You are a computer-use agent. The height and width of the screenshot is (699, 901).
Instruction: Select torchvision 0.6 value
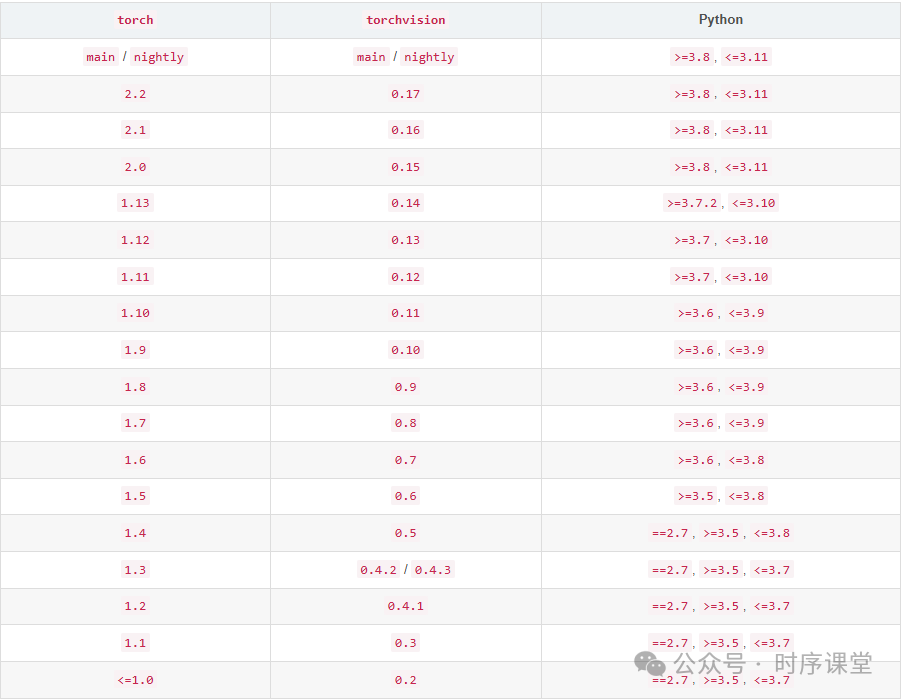pyautogui.click(x=406, y=496)
